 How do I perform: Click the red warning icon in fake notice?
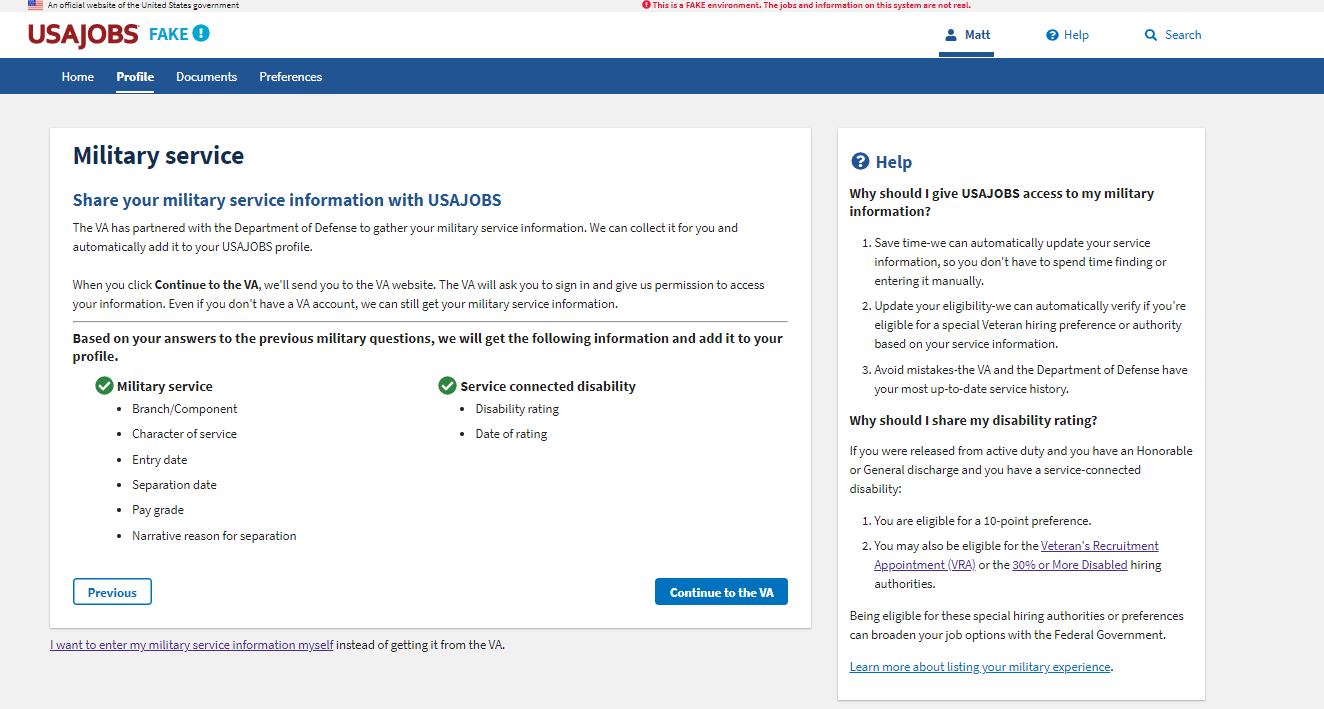tap(646, 5)
